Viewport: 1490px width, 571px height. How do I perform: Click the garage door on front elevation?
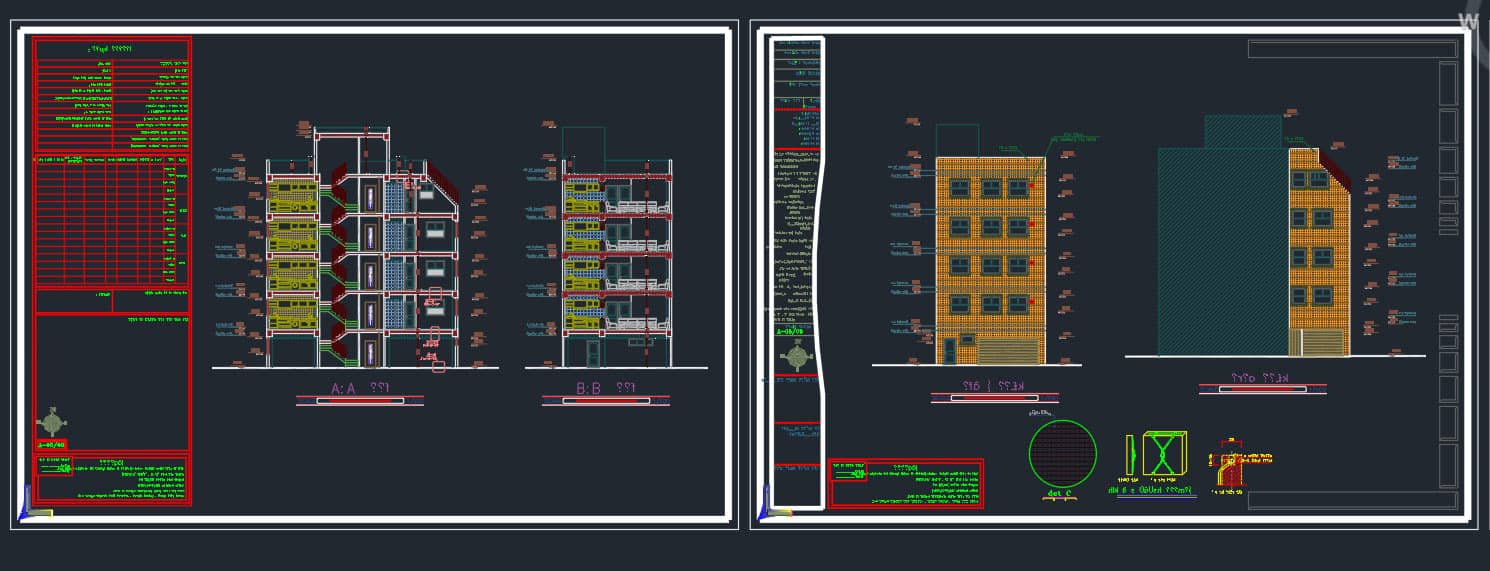pos(1010,351)
